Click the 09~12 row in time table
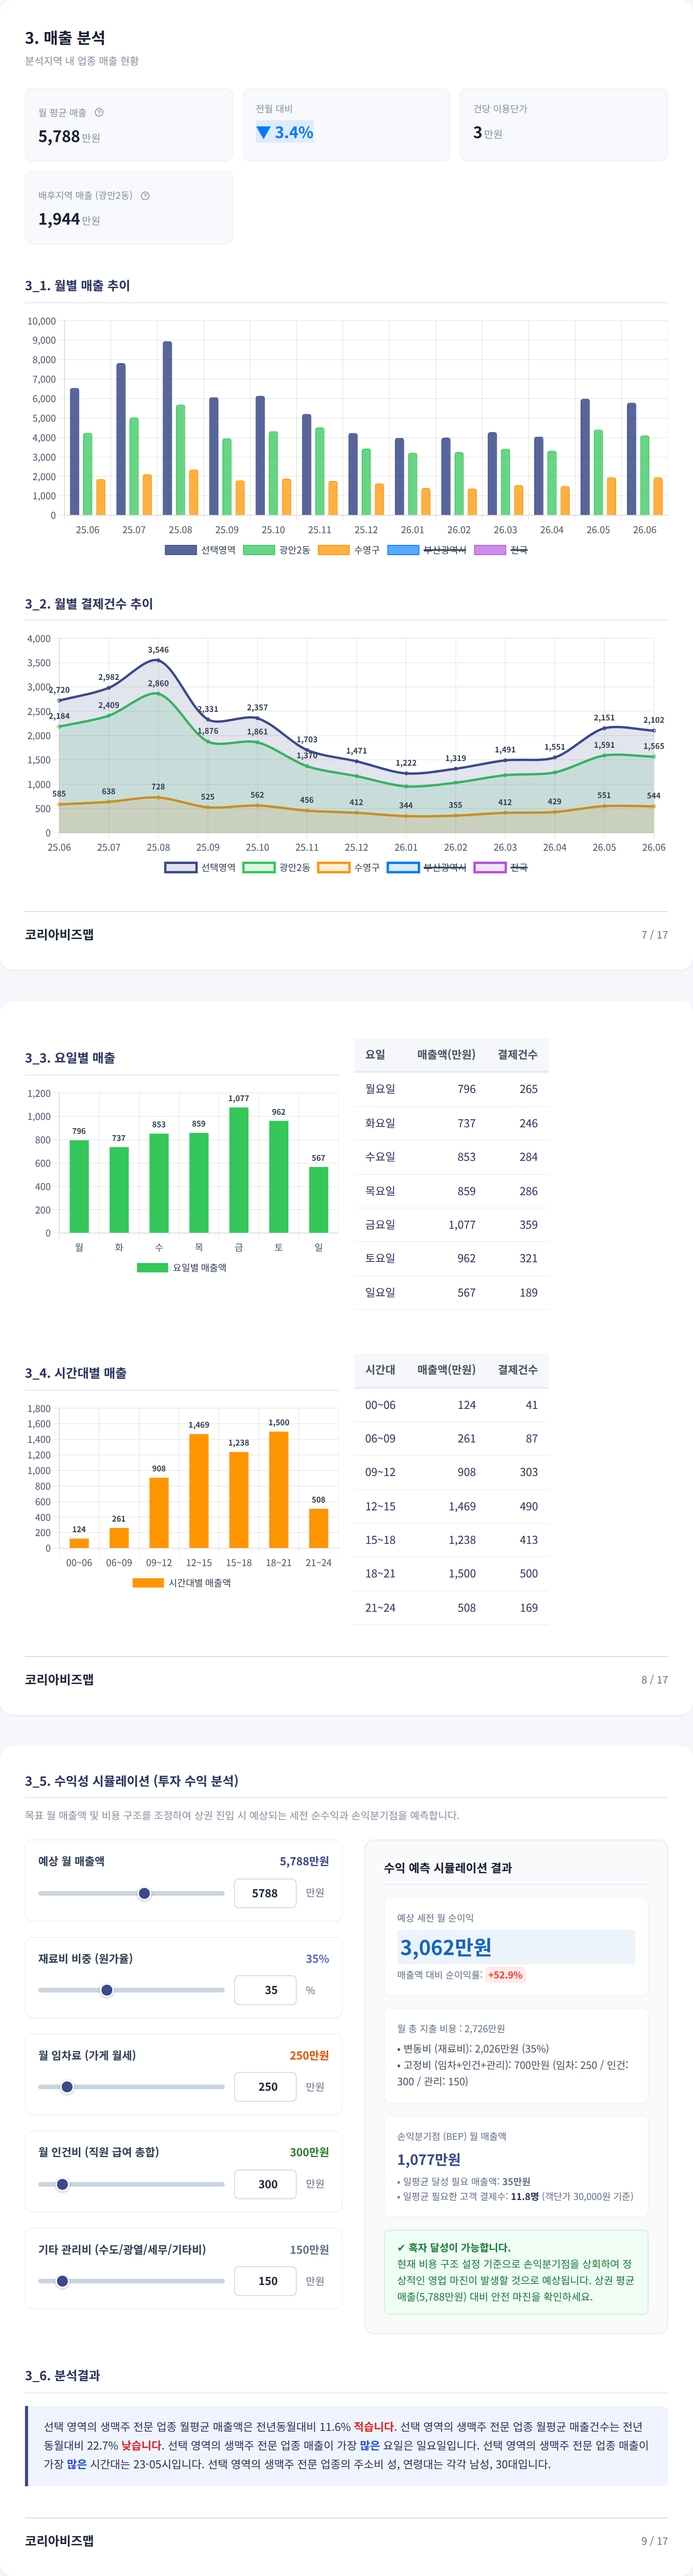 pos(451,1472)
